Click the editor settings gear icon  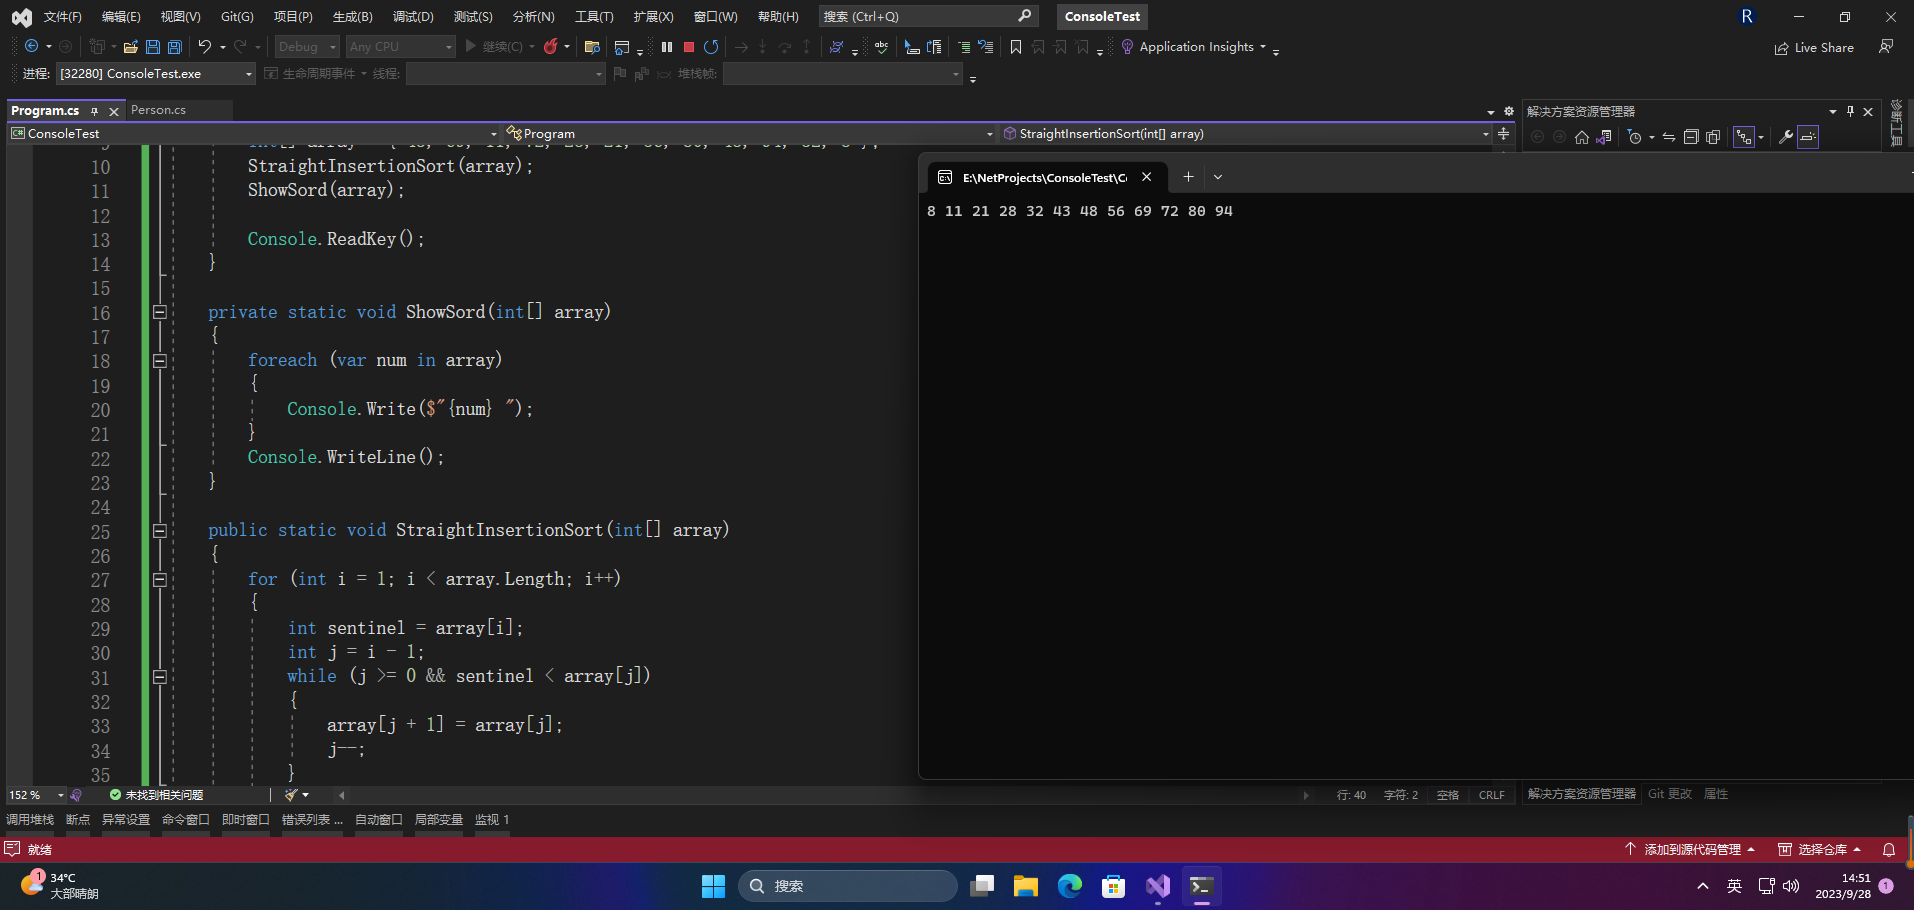(1509, 111)
